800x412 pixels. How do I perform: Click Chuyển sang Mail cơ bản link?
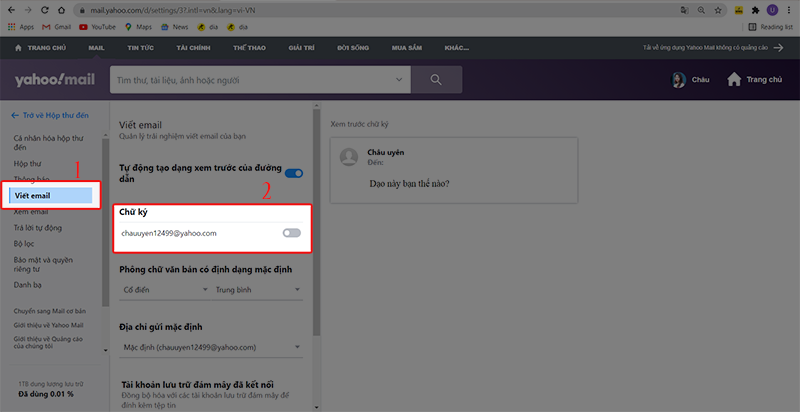(50, 311)
